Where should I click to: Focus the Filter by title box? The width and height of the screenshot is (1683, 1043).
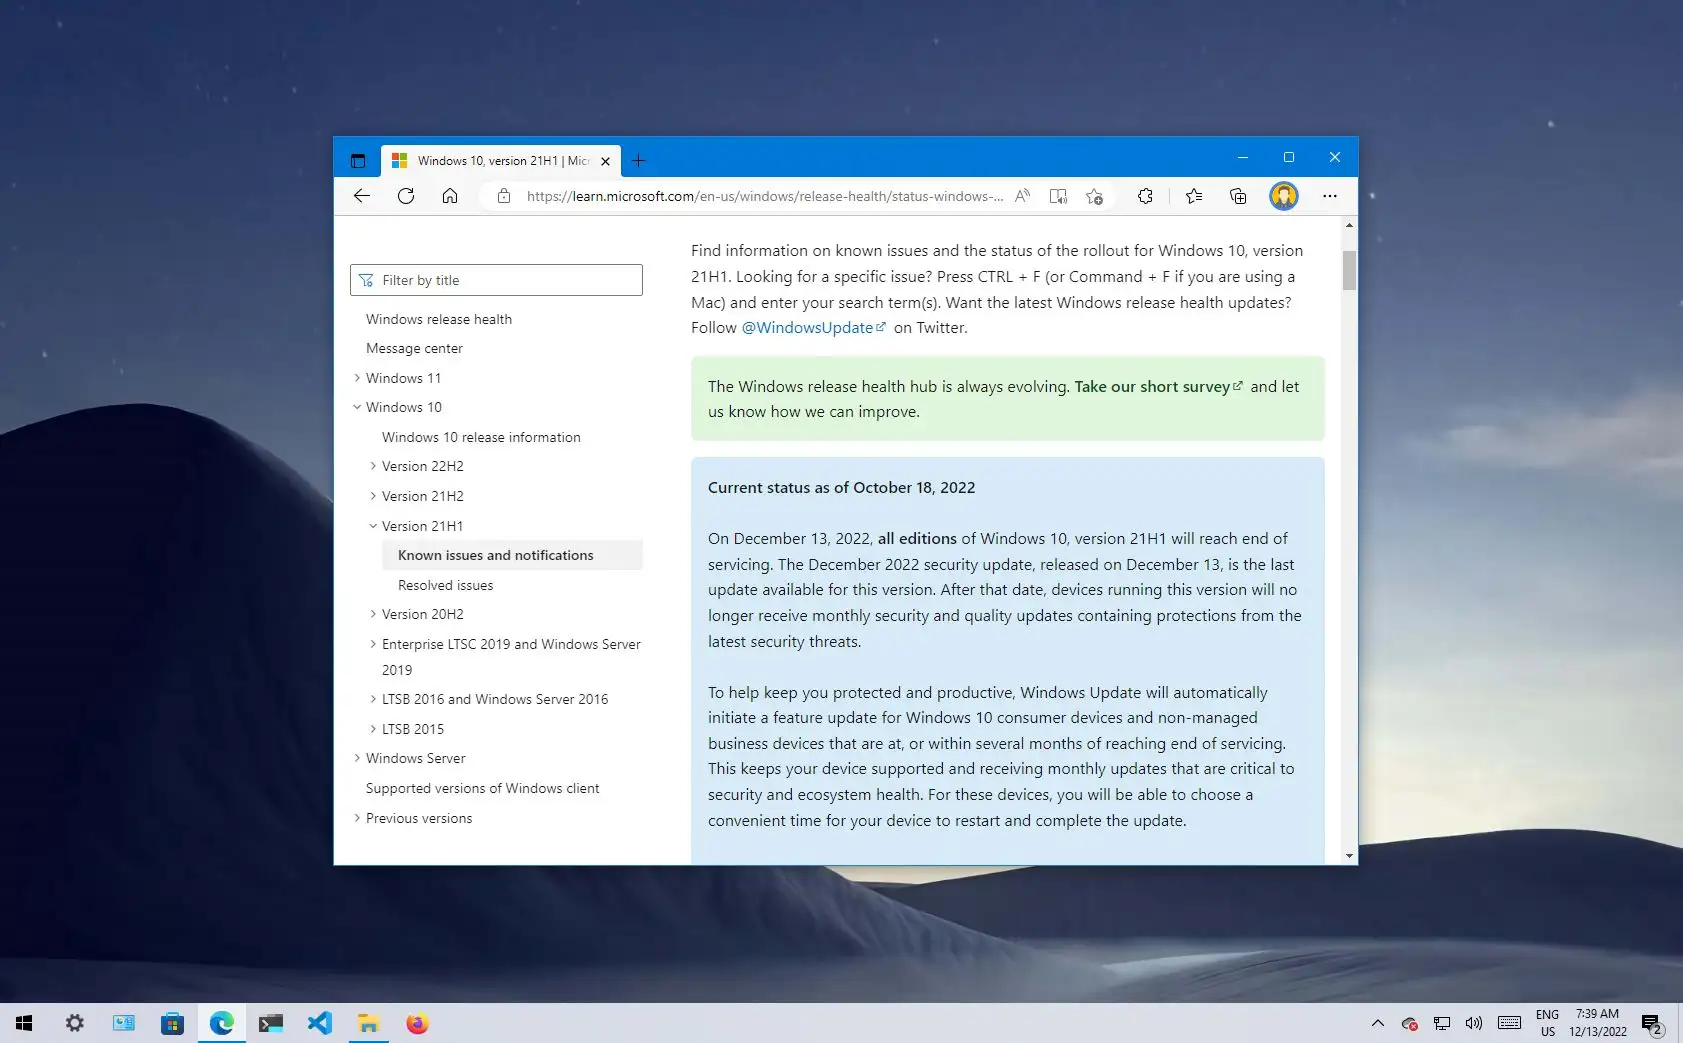tap(496, 280)
